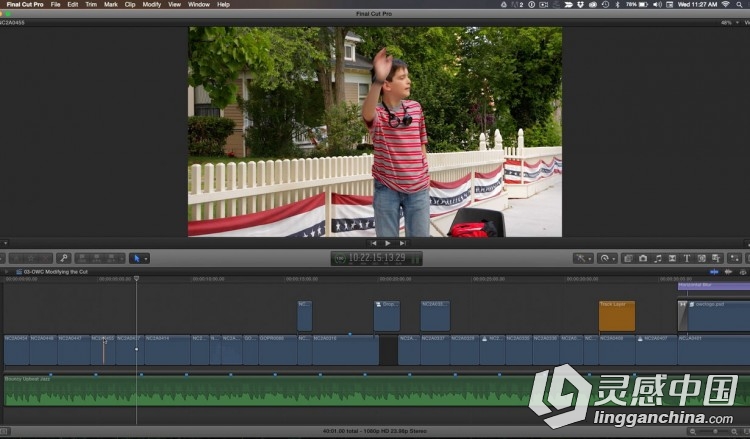This screenshot has width=750, height=439.
Task: Click the Play button under the viewer
Action: point(387,243)
